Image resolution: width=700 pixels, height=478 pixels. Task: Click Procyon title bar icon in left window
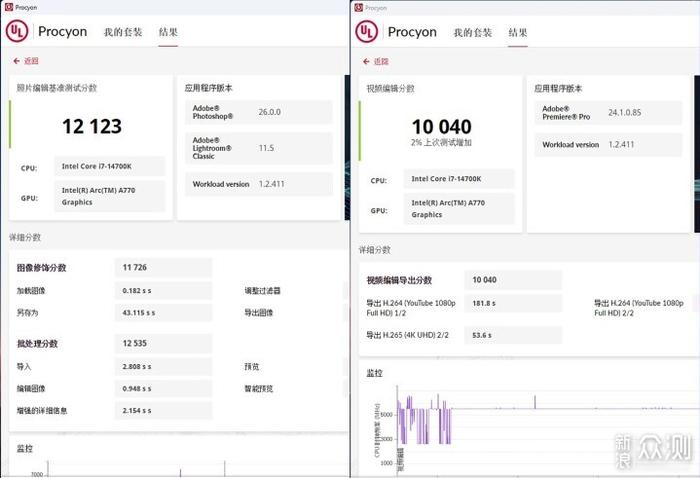pyautogui.click(x=9, y=7)
